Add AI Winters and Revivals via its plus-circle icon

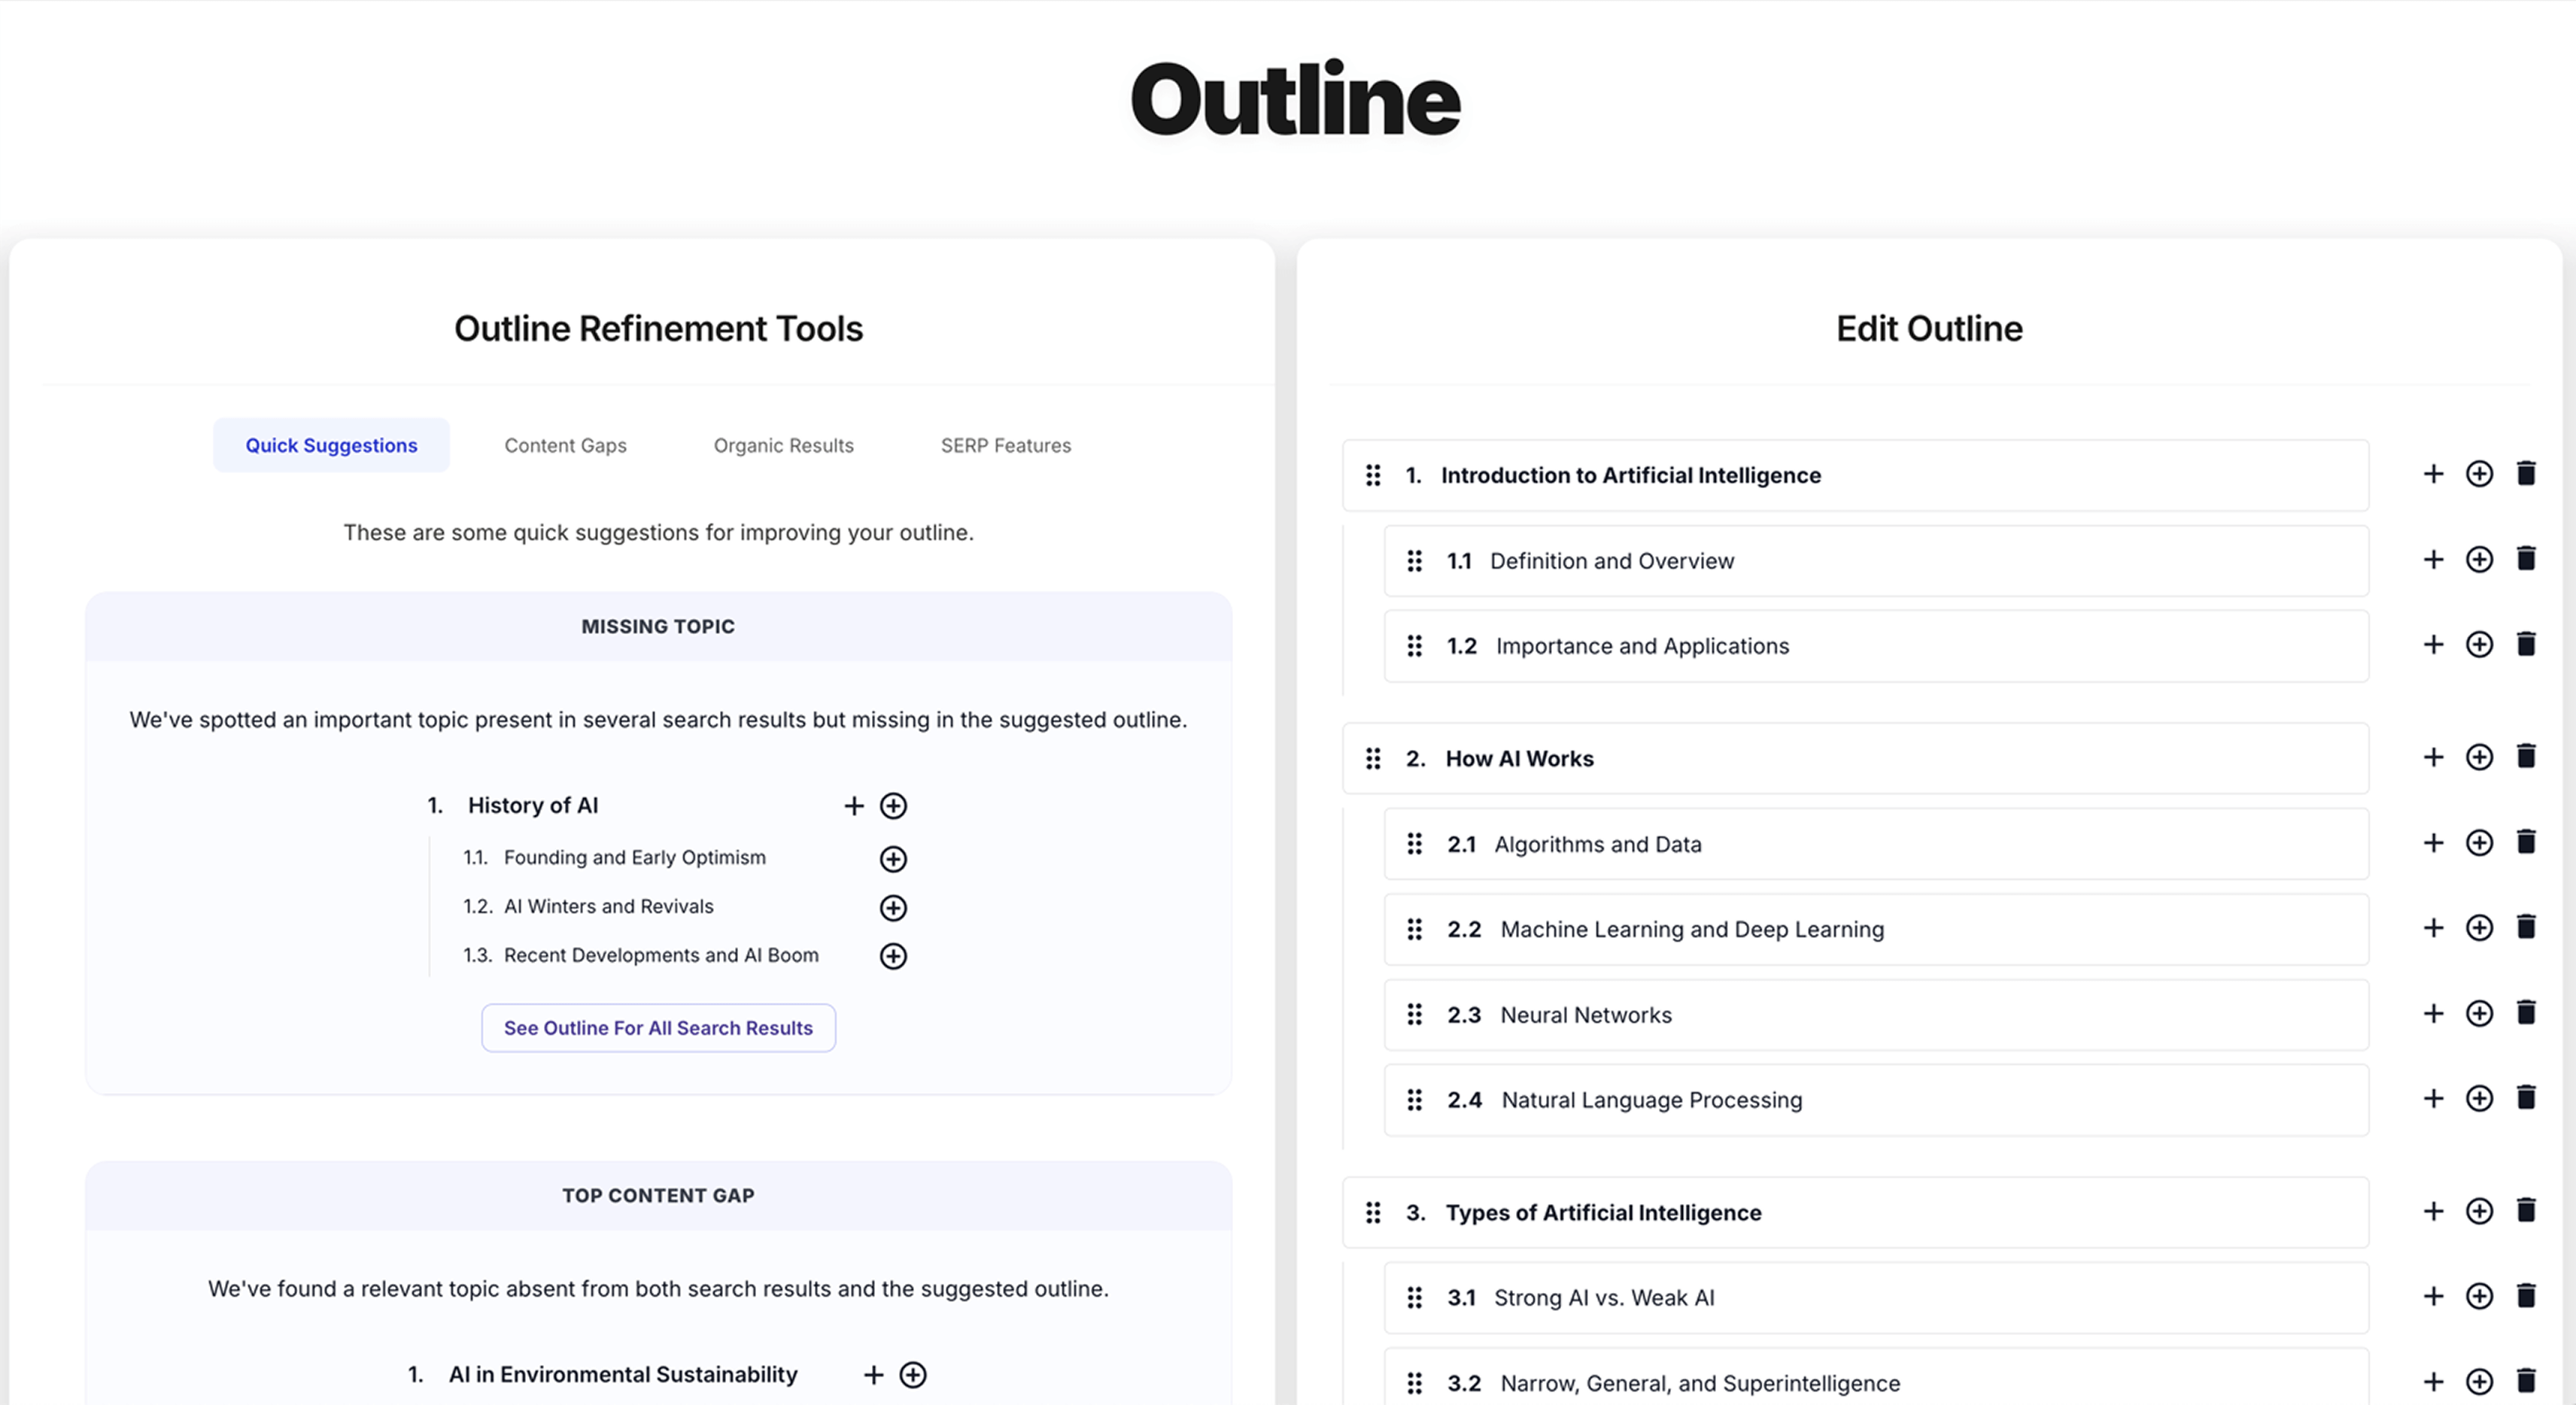[893, 907]
